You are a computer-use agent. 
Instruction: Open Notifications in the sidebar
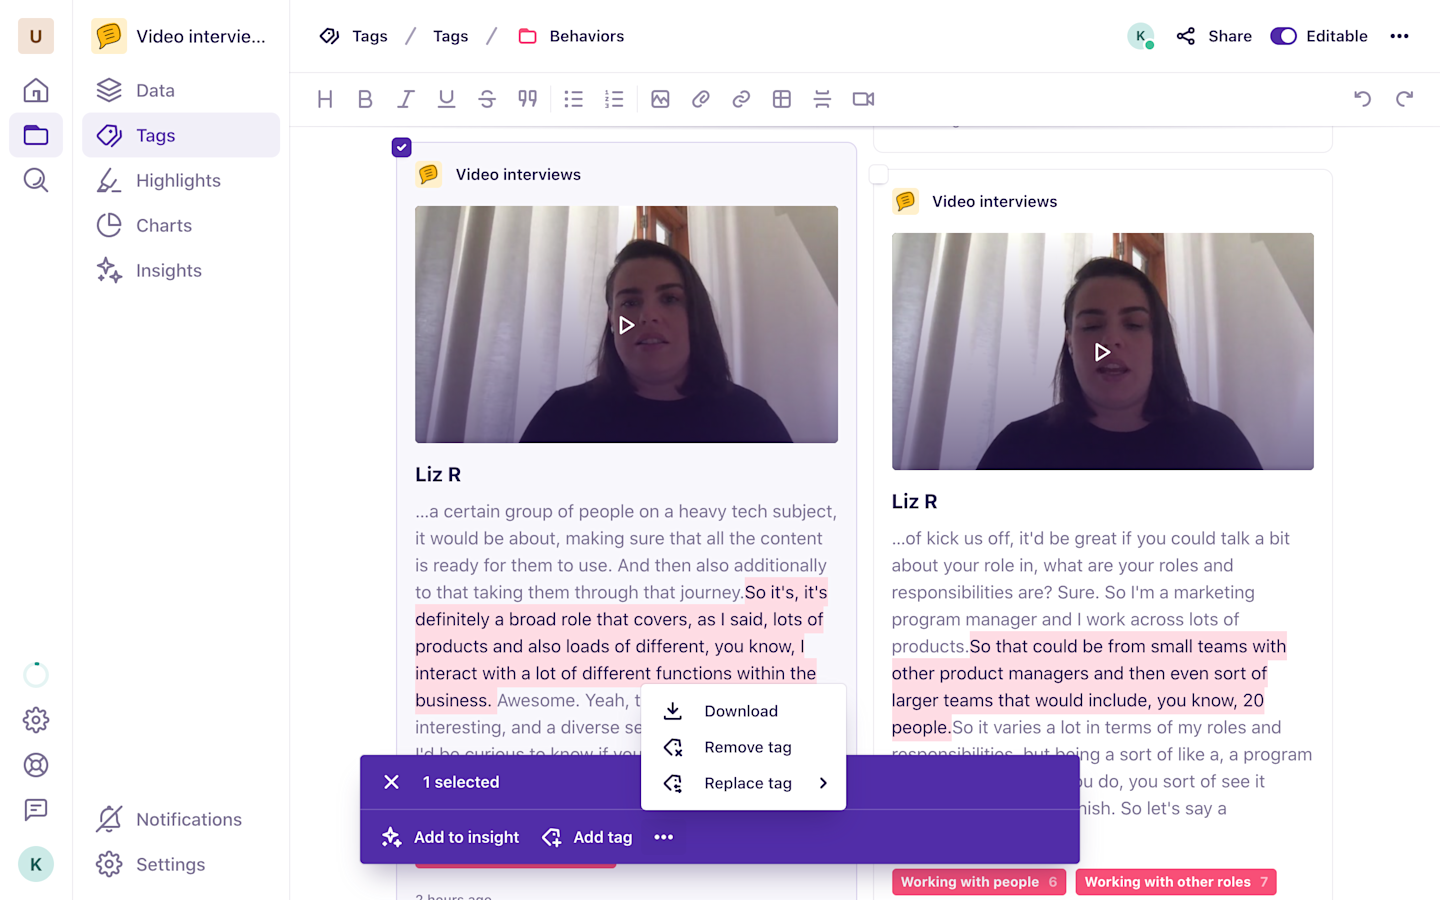pos(181,819)
